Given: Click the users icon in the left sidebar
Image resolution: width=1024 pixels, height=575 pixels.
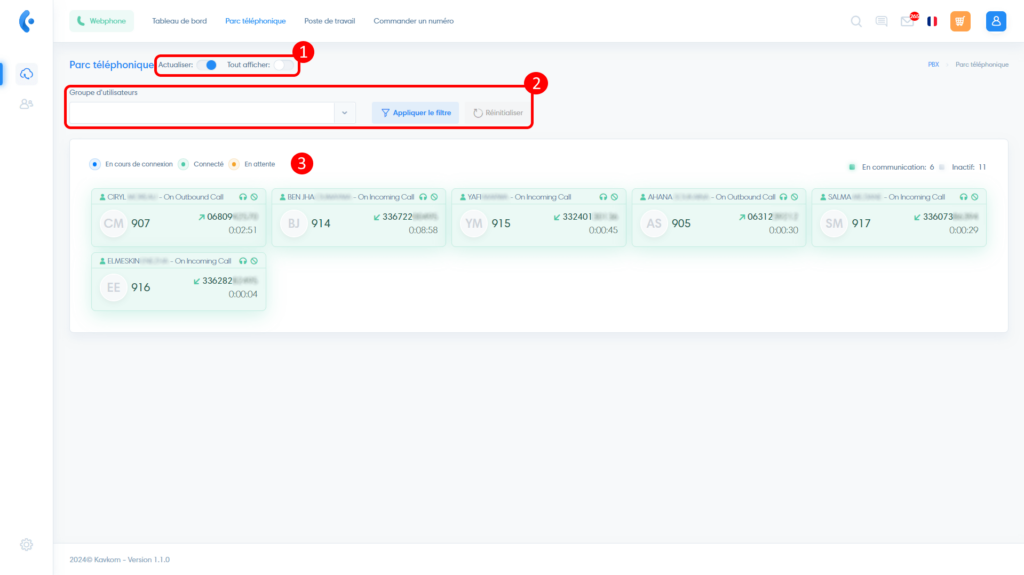Looking at the screenshot, I should [27, 103].
